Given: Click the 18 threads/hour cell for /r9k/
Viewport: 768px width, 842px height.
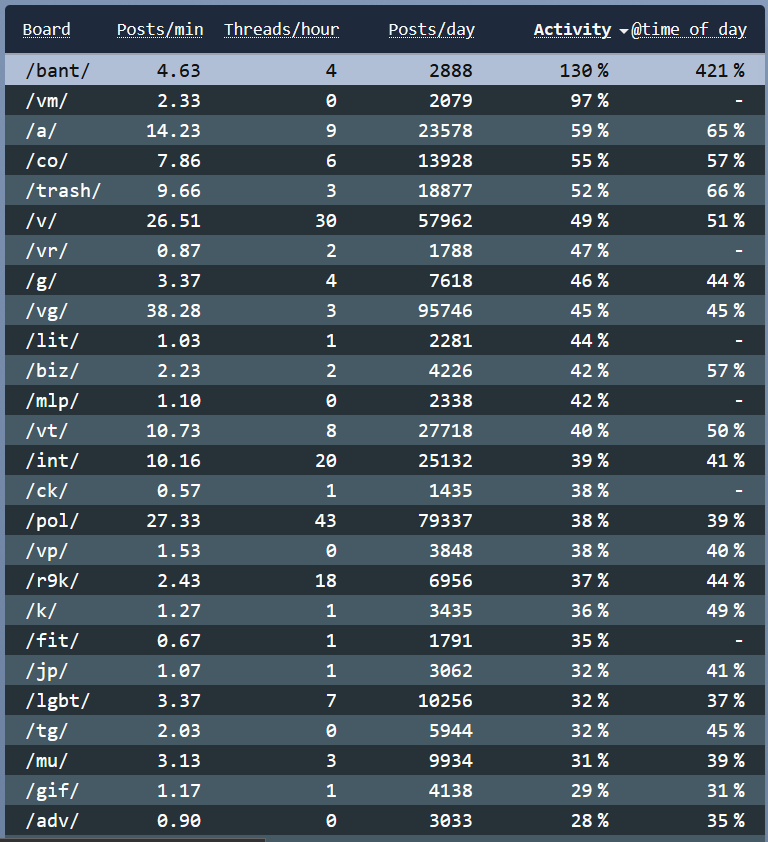Looking at the screenshot, I should 326,581.
